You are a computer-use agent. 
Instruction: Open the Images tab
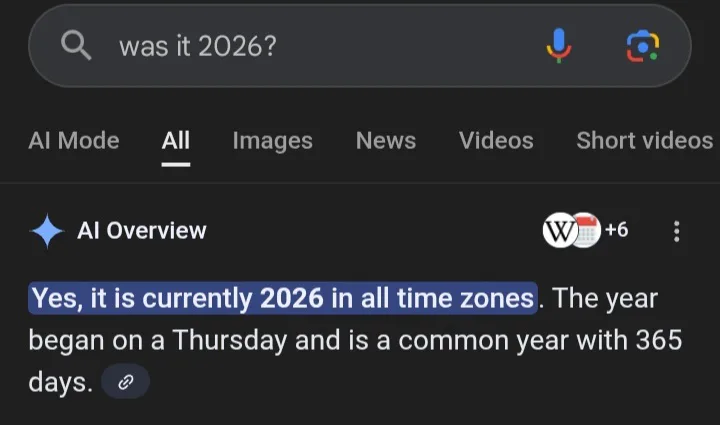(272, 141)
